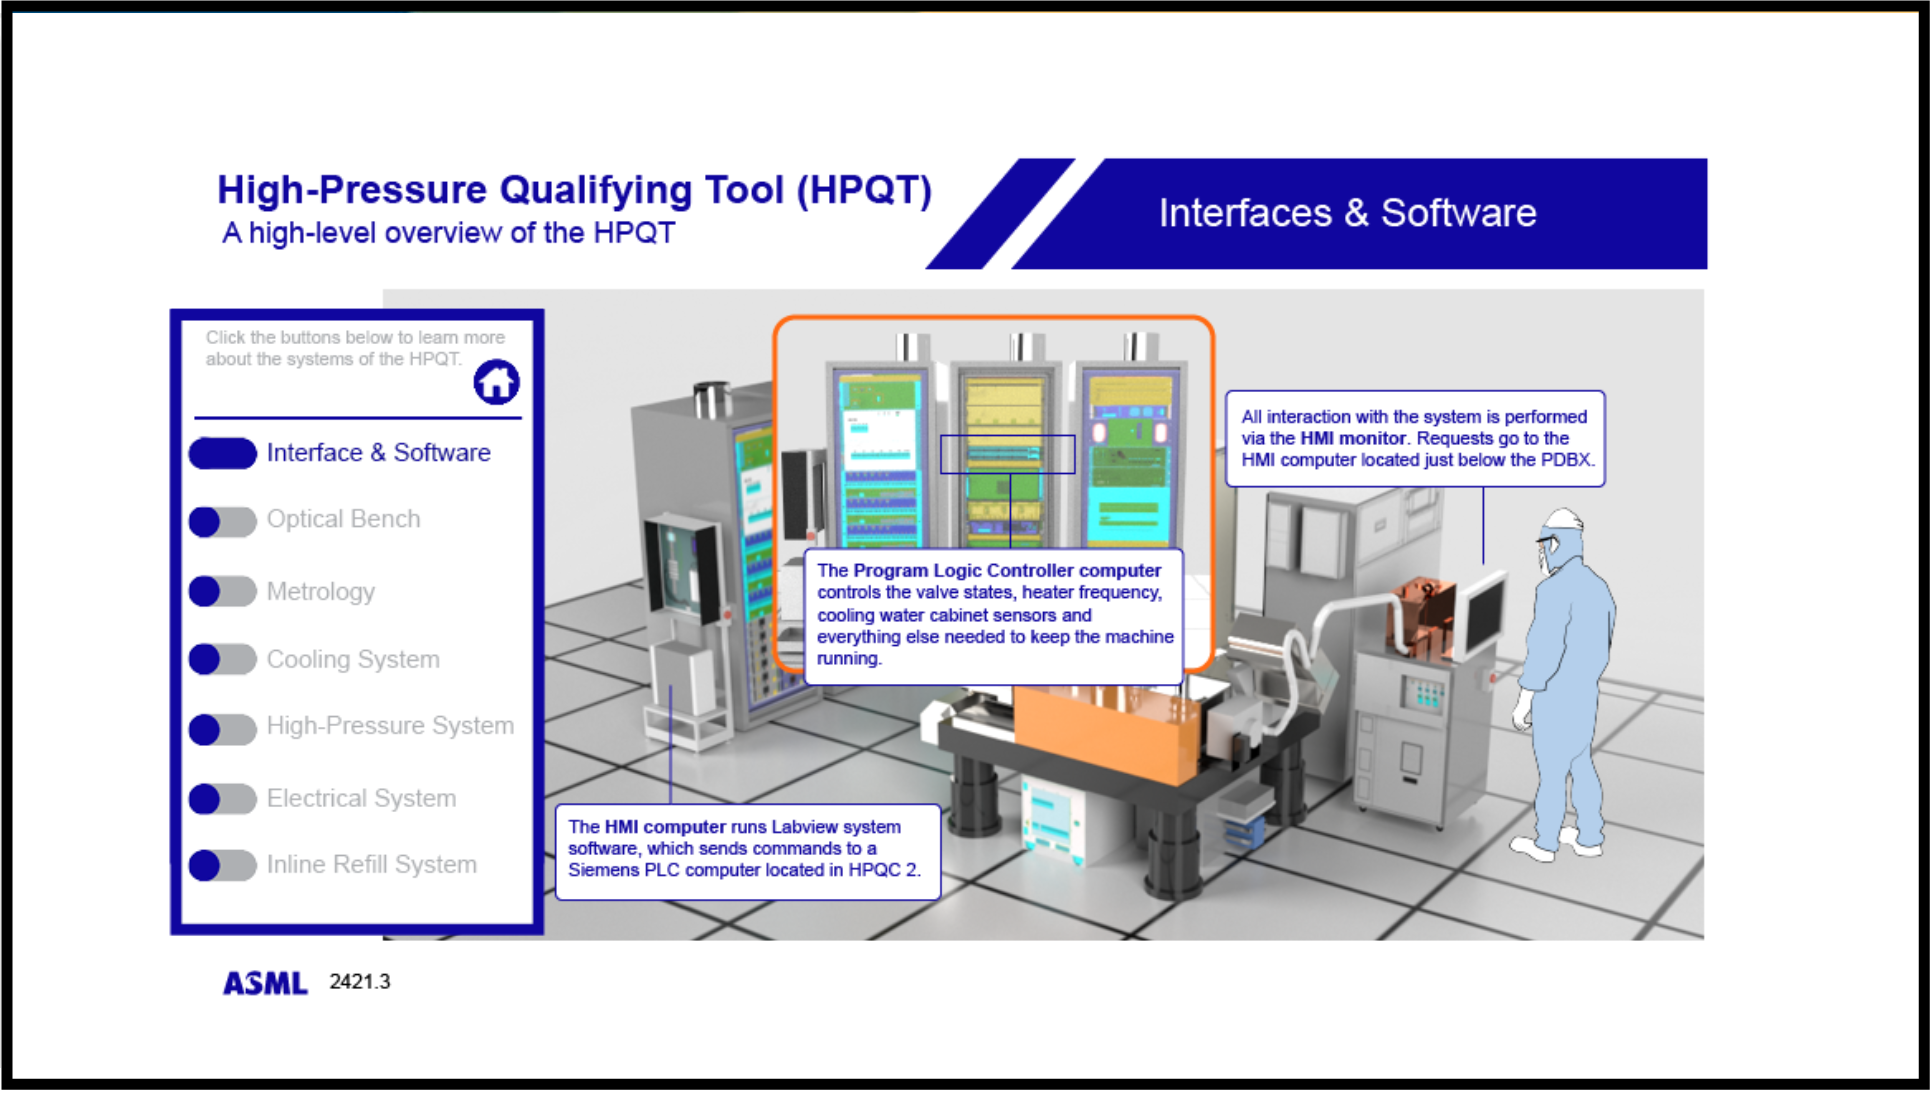Open the Cooling System label
The image size is (1930, 1094).
pos(352,659)
